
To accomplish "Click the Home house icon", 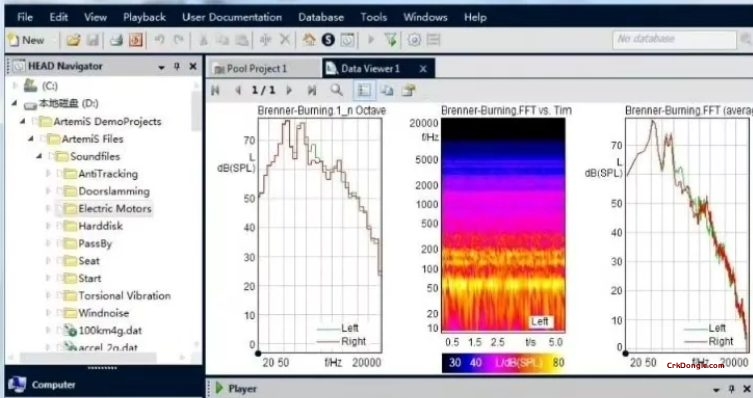I will click(x=309, y=40).
